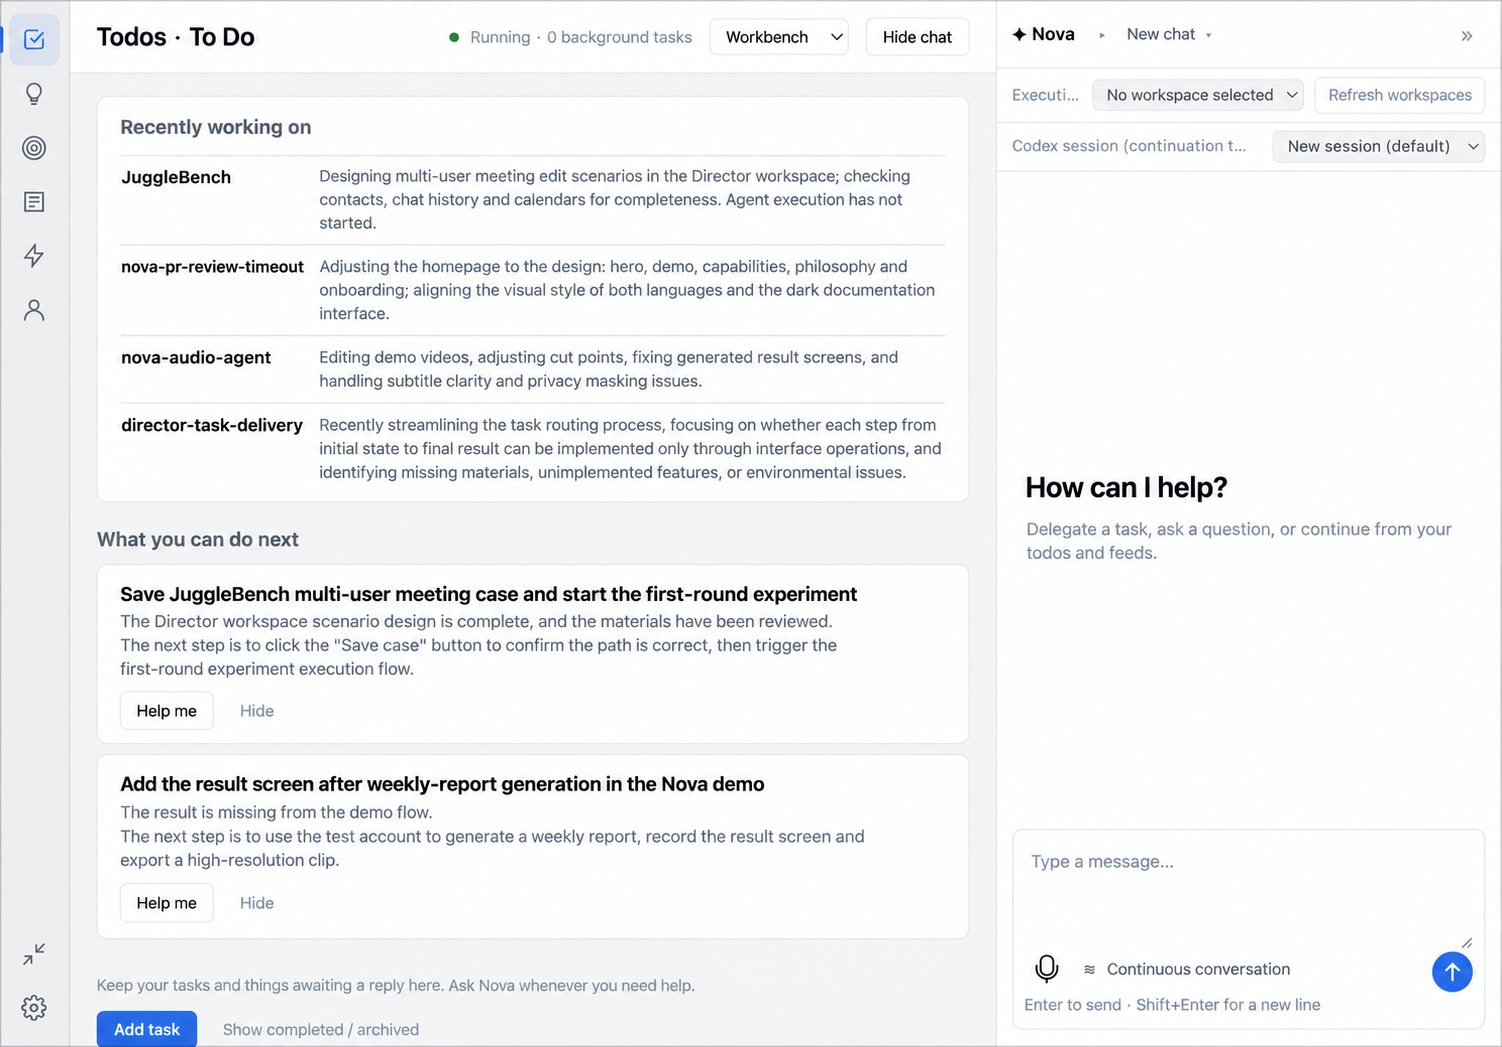Click the Refresh workspaces button

pos(1400,95)
